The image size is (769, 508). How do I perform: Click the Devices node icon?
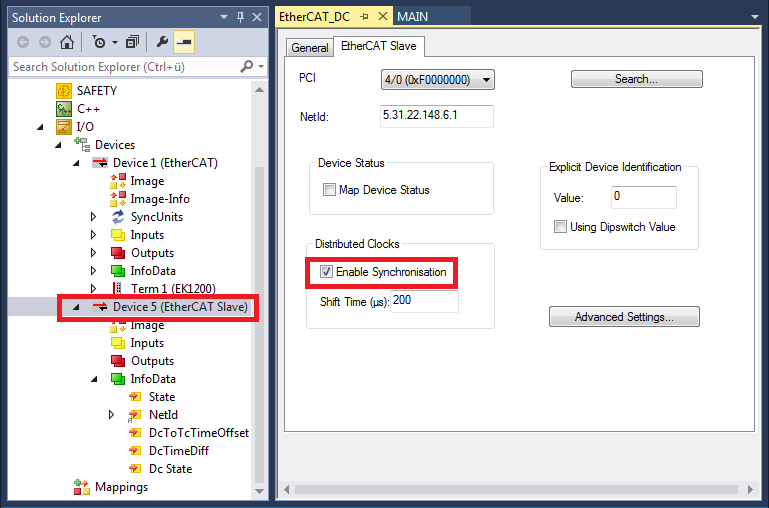pyautogui.click(x=82, y=145)
